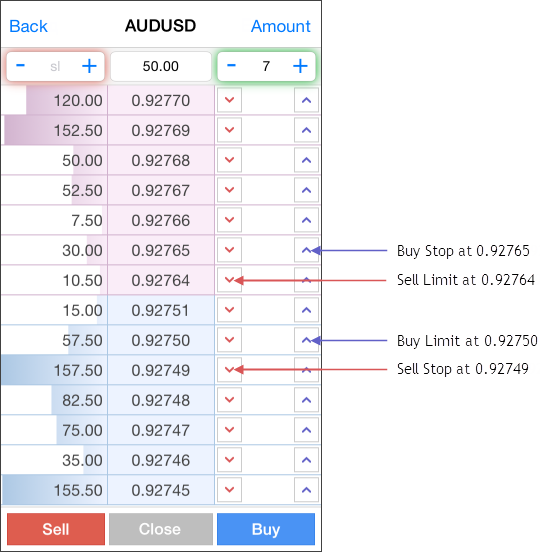Place Sell Limit using down arrow at 0.92764

pyautogui.click(x=229, y=280)
